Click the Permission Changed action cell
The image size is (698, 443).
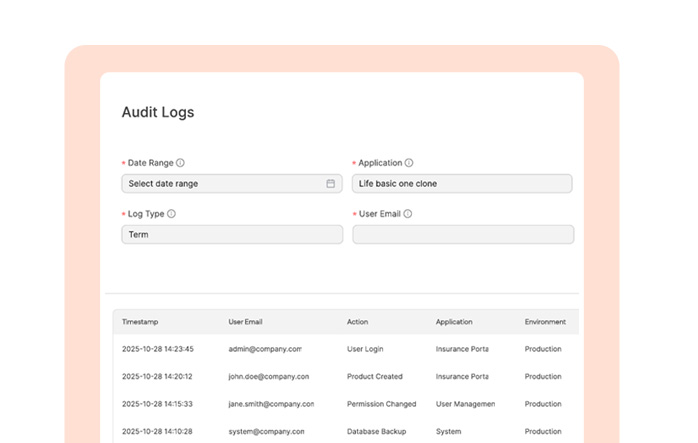click(381, 404)
